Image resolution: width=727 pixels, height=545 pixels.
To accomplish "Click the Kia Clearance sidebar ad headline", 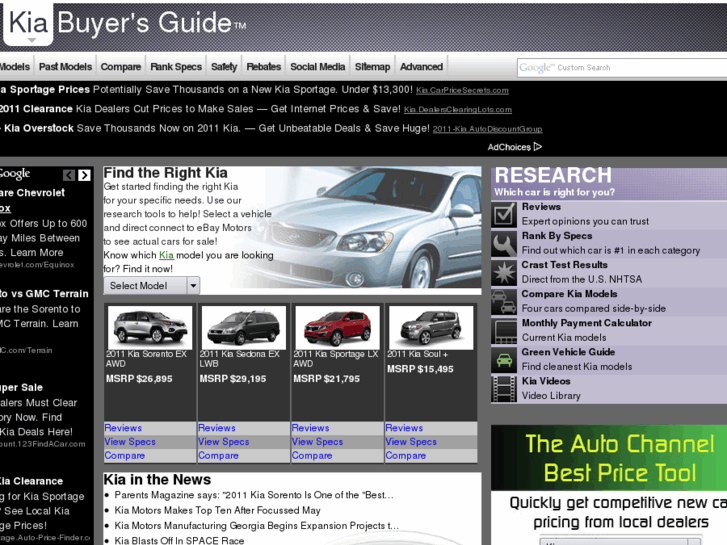I will [x=32, y=481].
